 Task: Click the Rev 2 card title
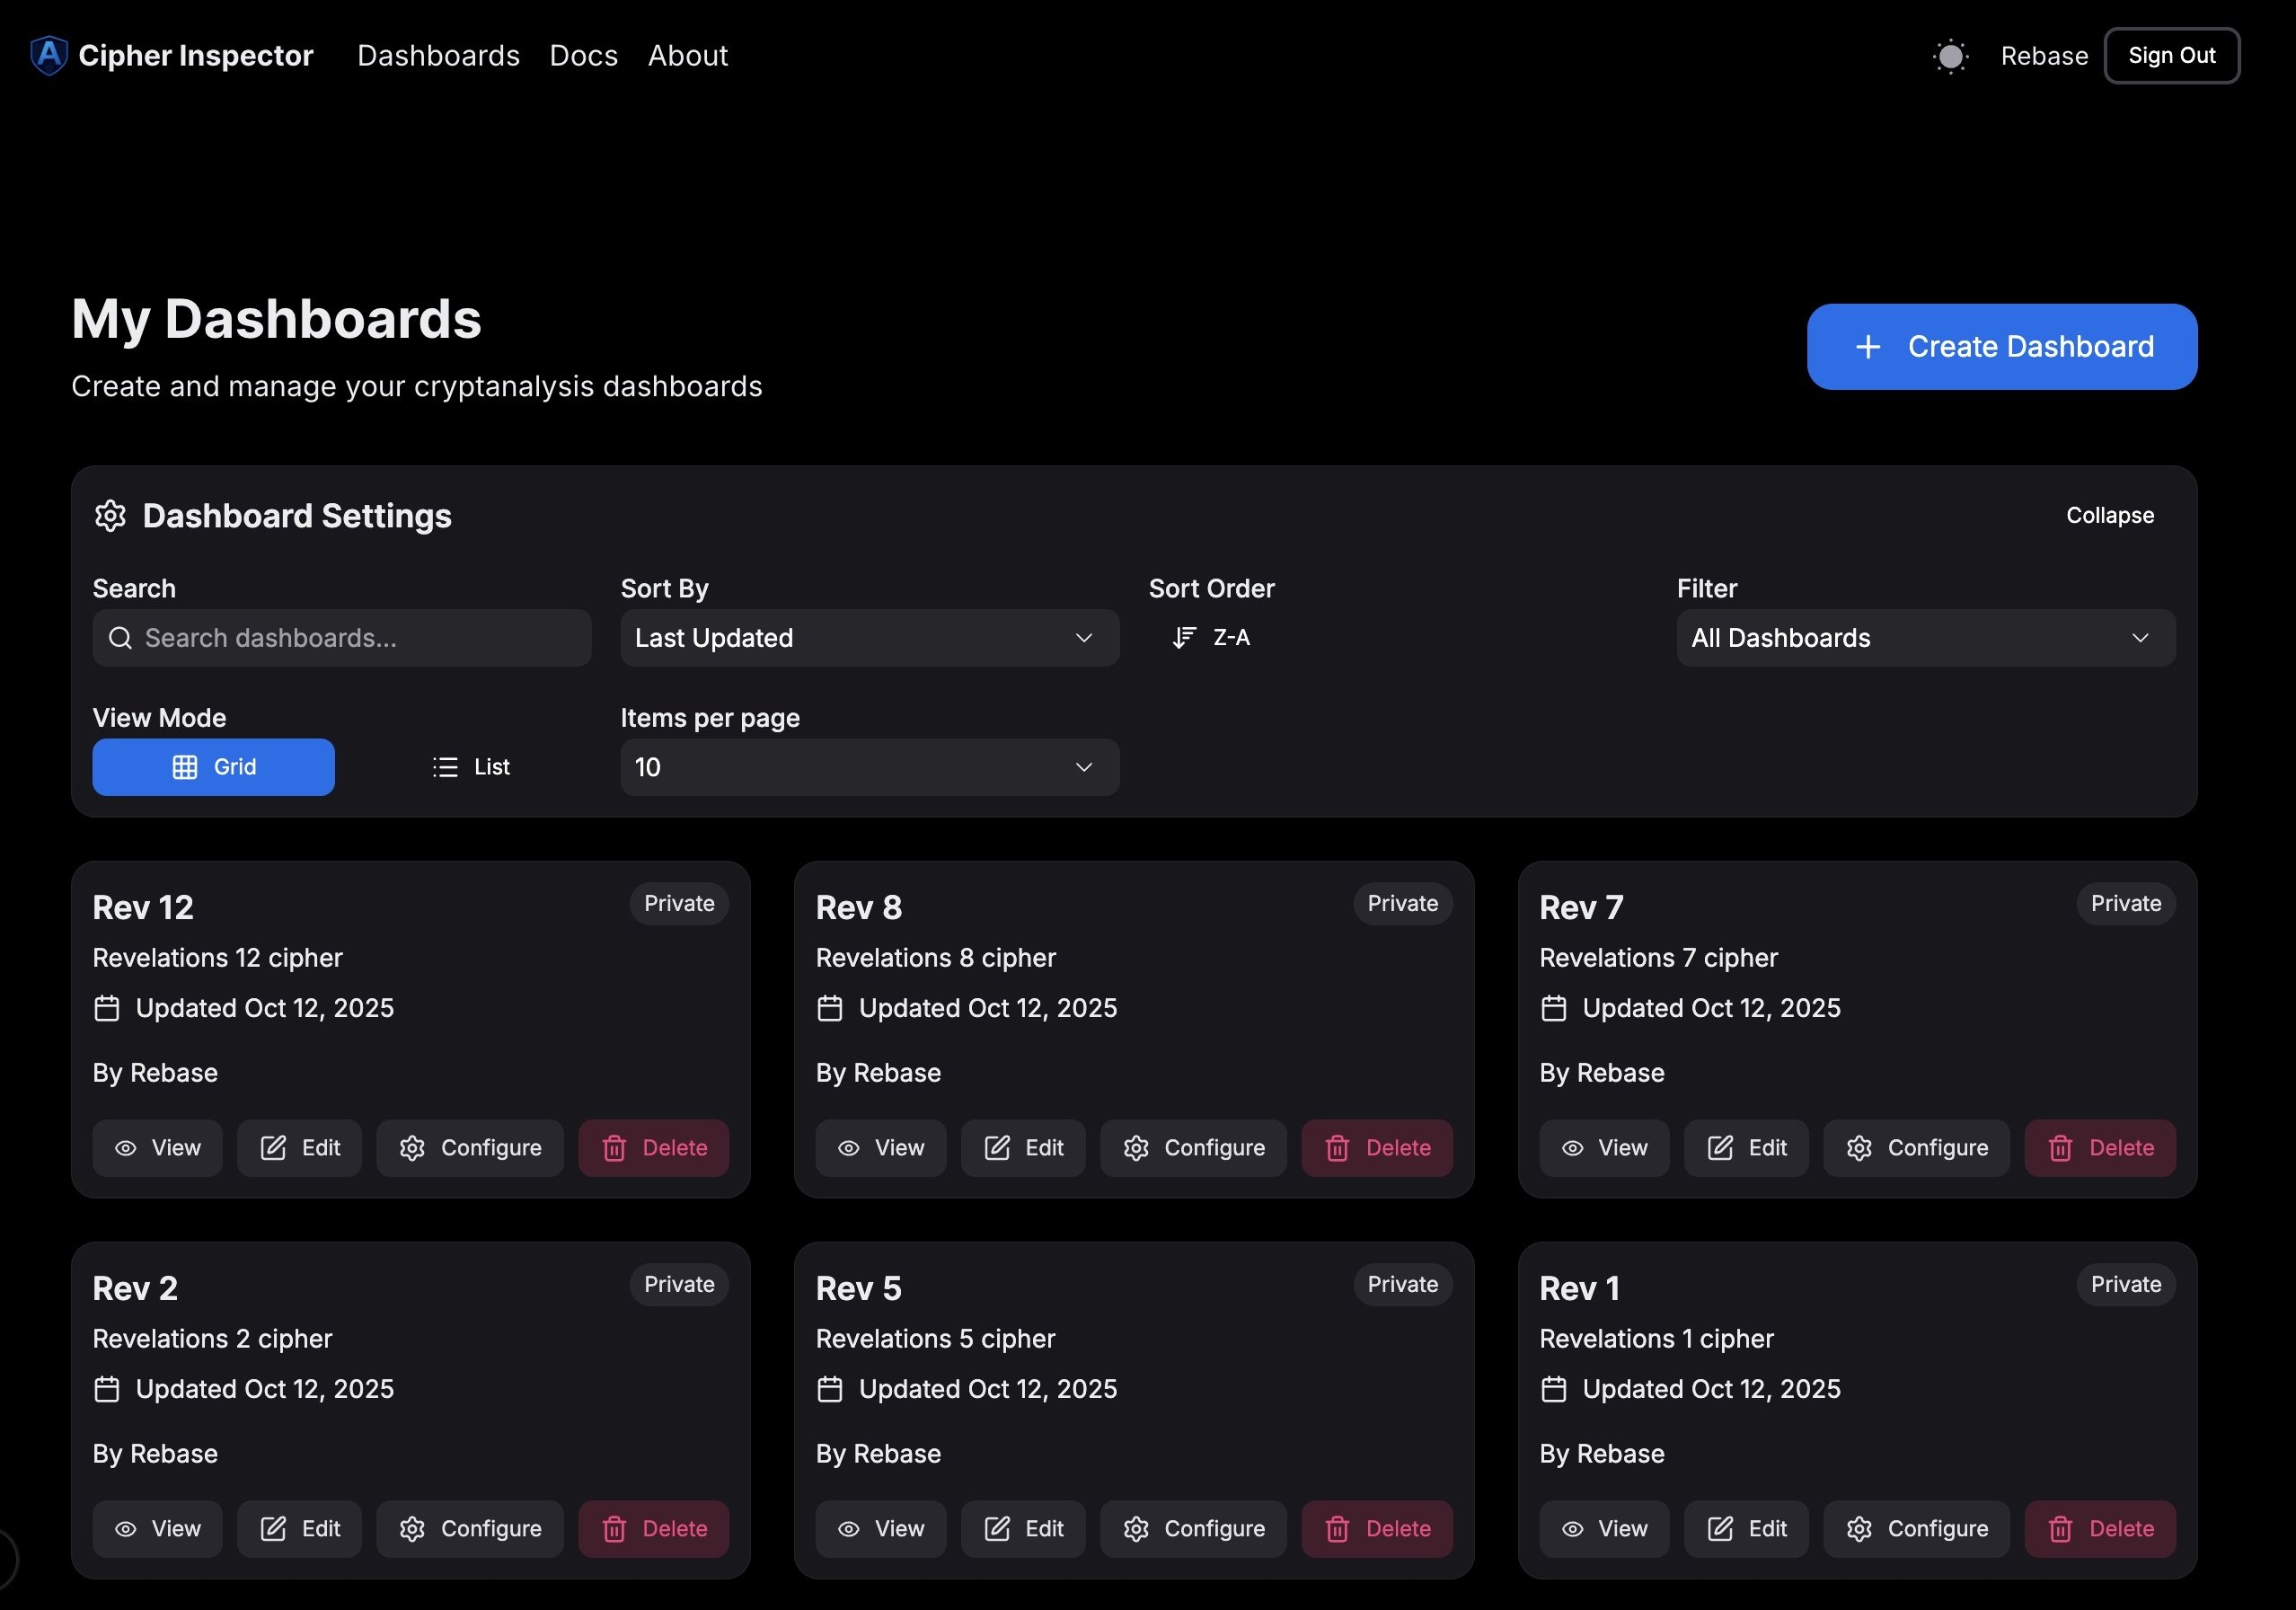point(135,1289)
